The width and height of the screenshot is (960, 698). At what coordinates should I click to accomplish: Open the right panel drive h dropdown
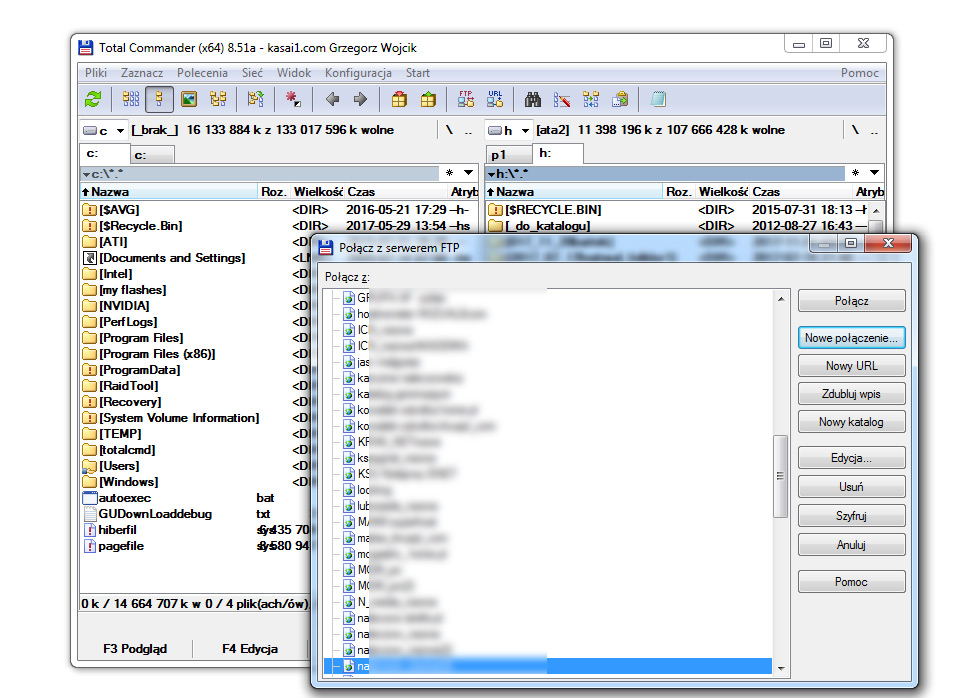[509, 130]
